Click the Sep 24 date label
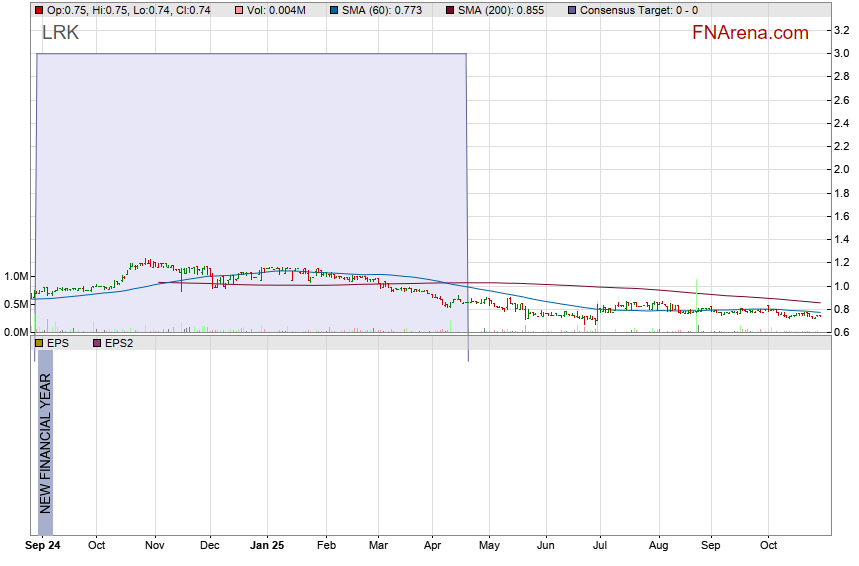 click(x=41, y=546)
